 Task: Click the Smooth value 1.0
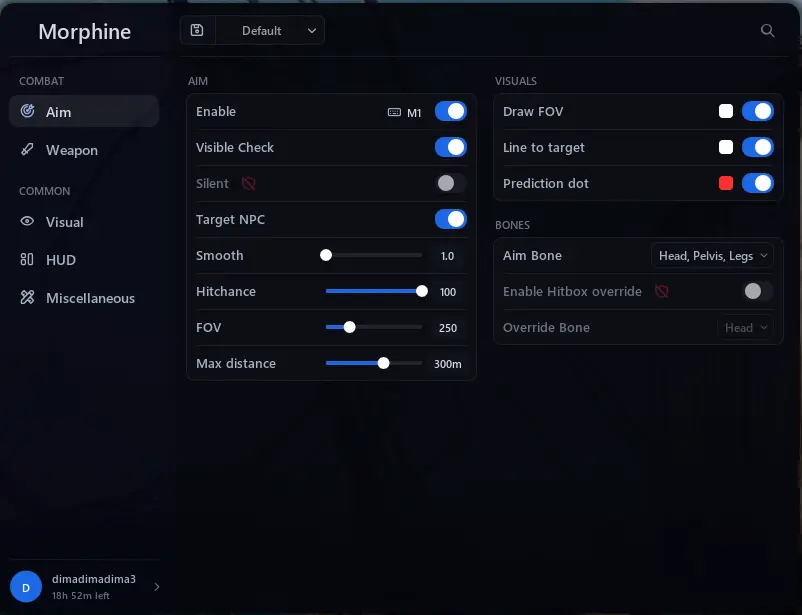point(448,256)
